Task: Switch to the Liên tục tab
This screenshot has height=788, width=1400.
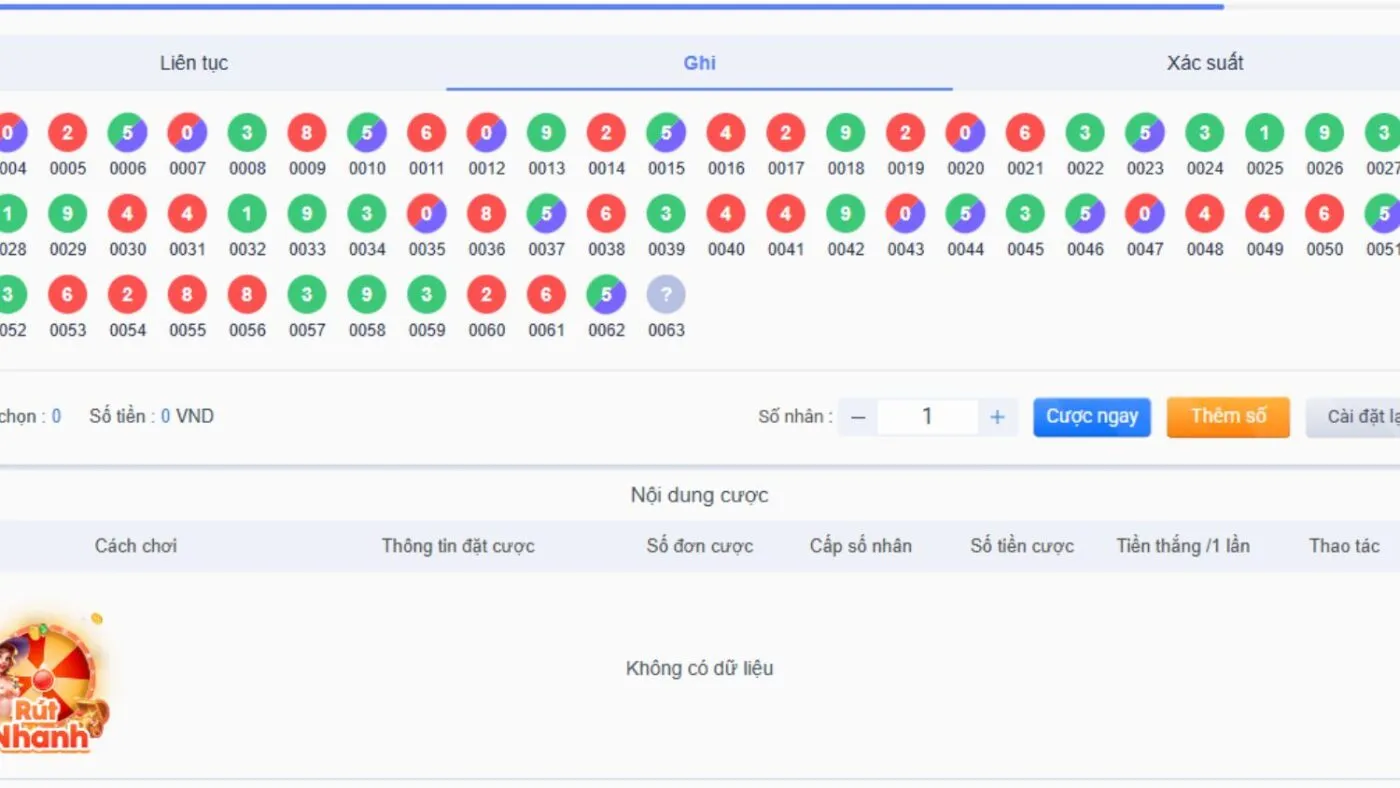Action: [x=194, y=62]
